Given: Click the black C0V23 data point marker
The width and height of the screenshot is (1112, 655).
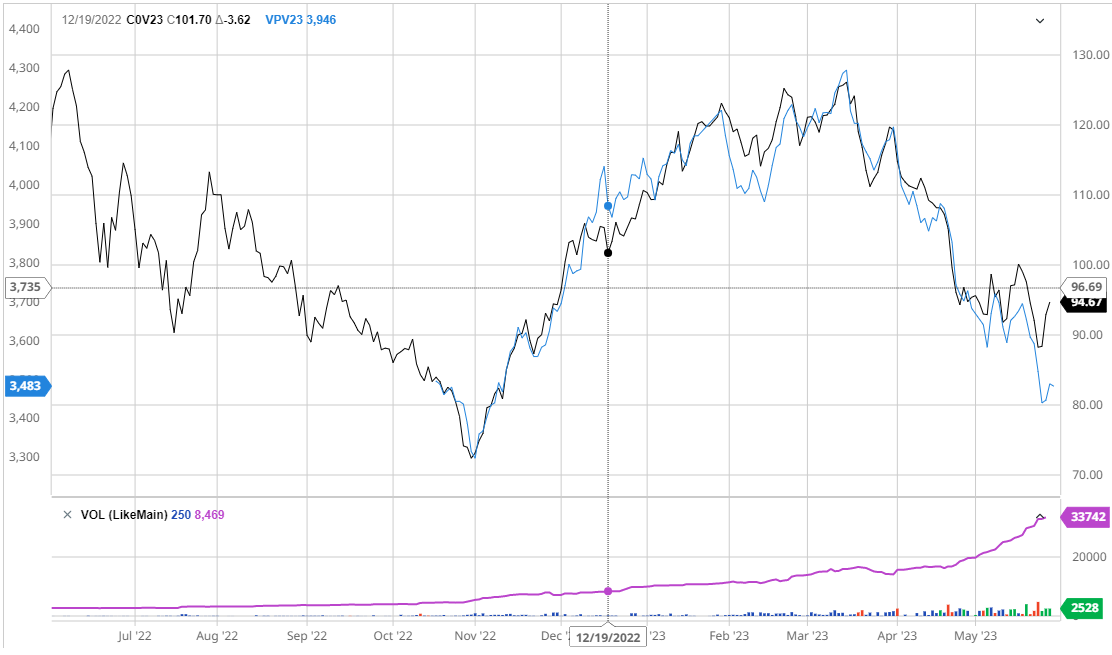Looking at the screenshot, I should pyautogui.click(x=608, y=252).
